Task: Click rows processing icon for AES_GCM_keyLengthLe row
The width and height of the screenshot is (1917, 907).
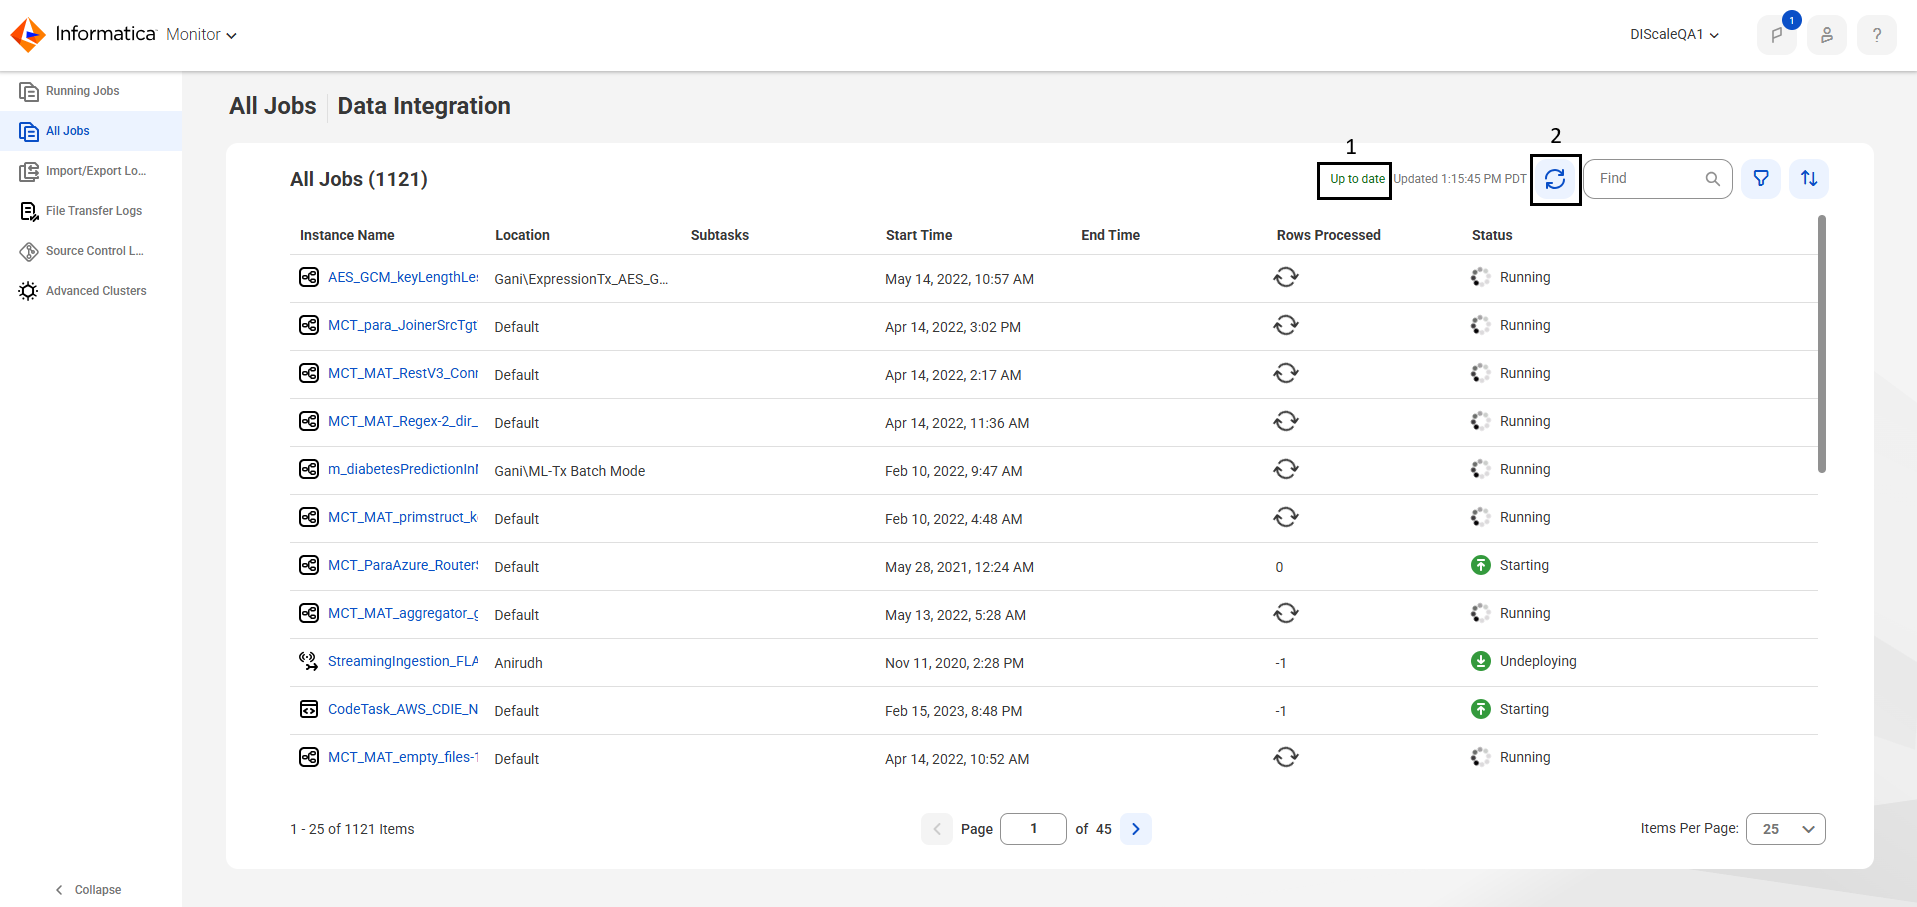Action: tap(1286, 277)
